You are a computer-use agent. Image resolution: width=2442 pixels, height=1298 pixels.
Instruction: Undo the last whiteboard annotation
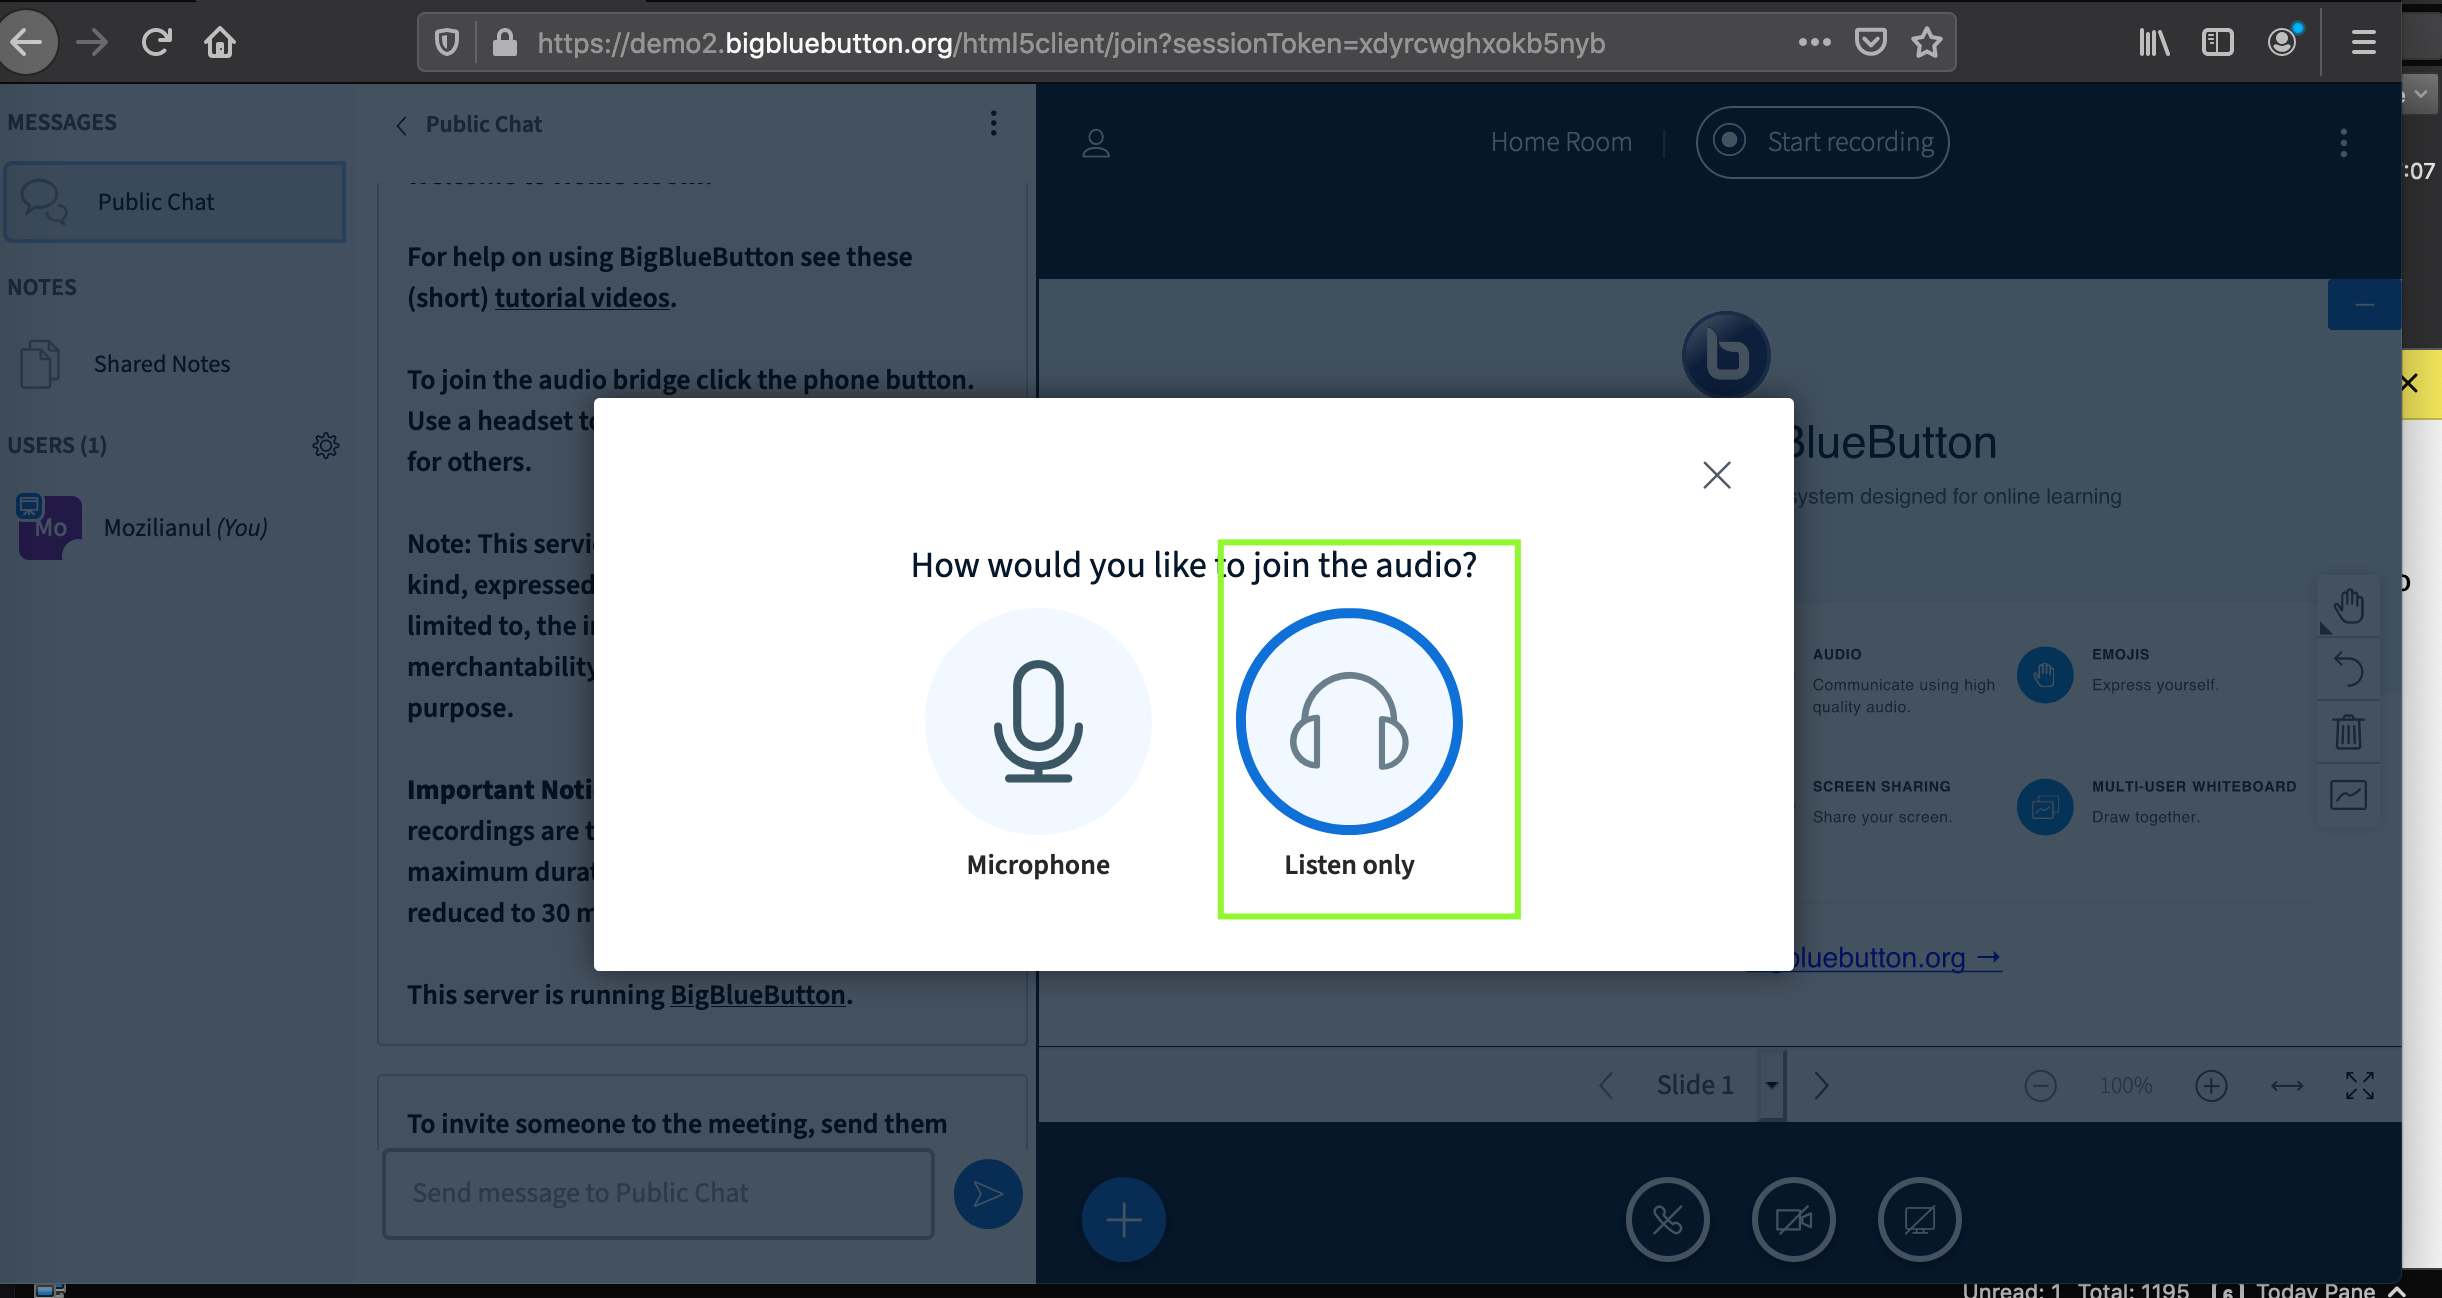pos(2348,669)
